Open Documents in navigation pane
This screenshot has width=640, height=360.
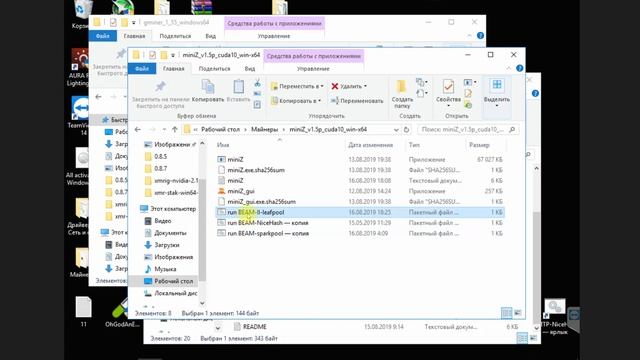point(170,233)
